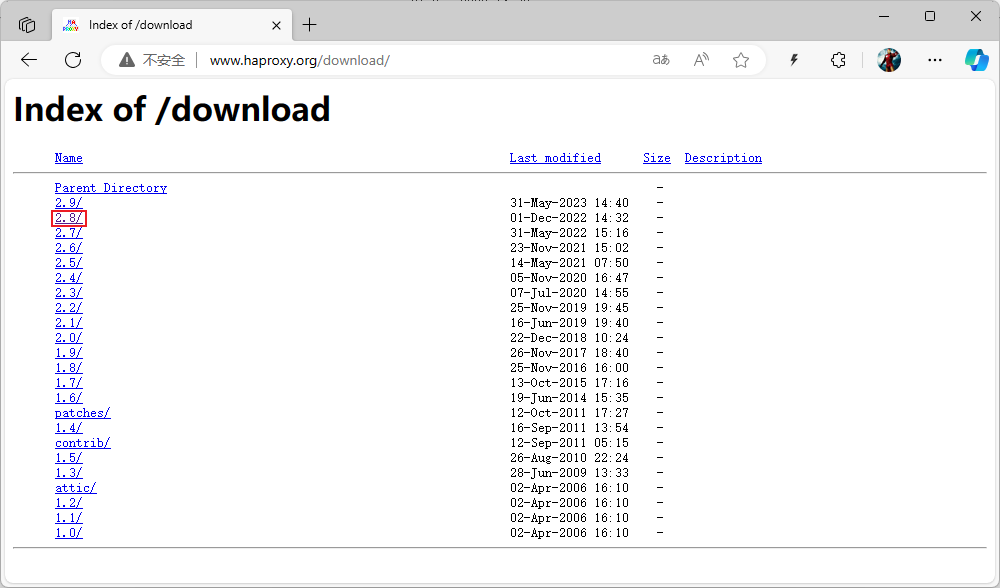Add page to favorites star
Viewport: 1000px width, 588px height.
click(x=741, y=60)
